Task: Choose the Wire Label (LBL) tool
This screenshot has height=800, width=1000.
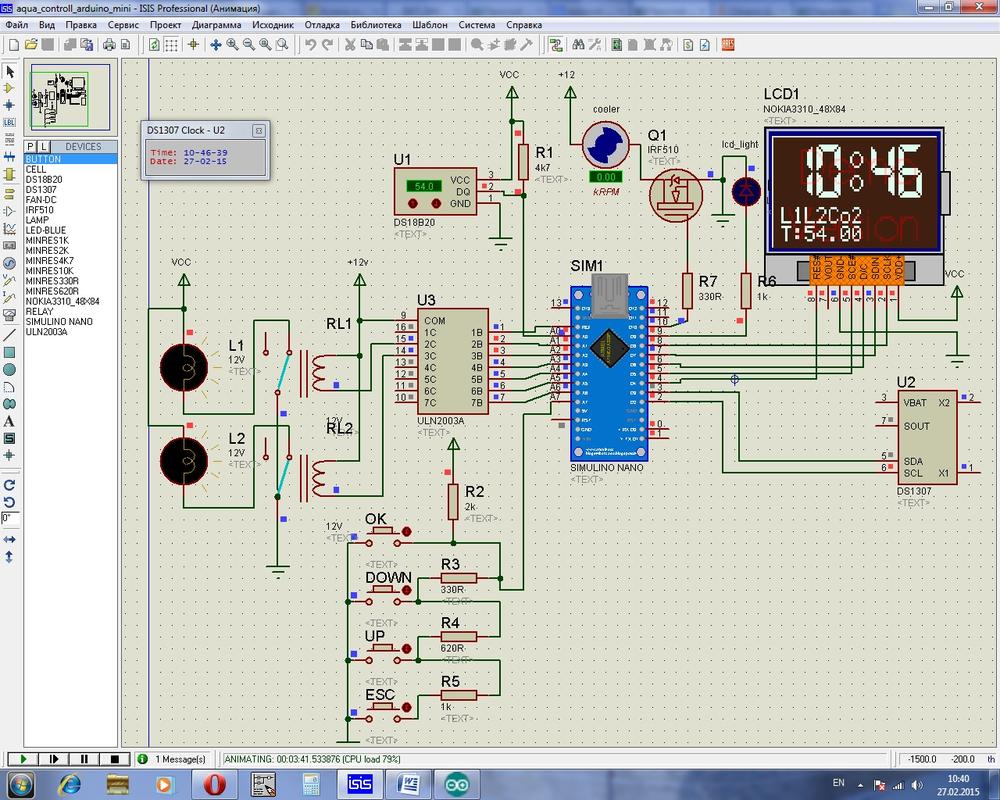Action: click(x=10, y=122)
